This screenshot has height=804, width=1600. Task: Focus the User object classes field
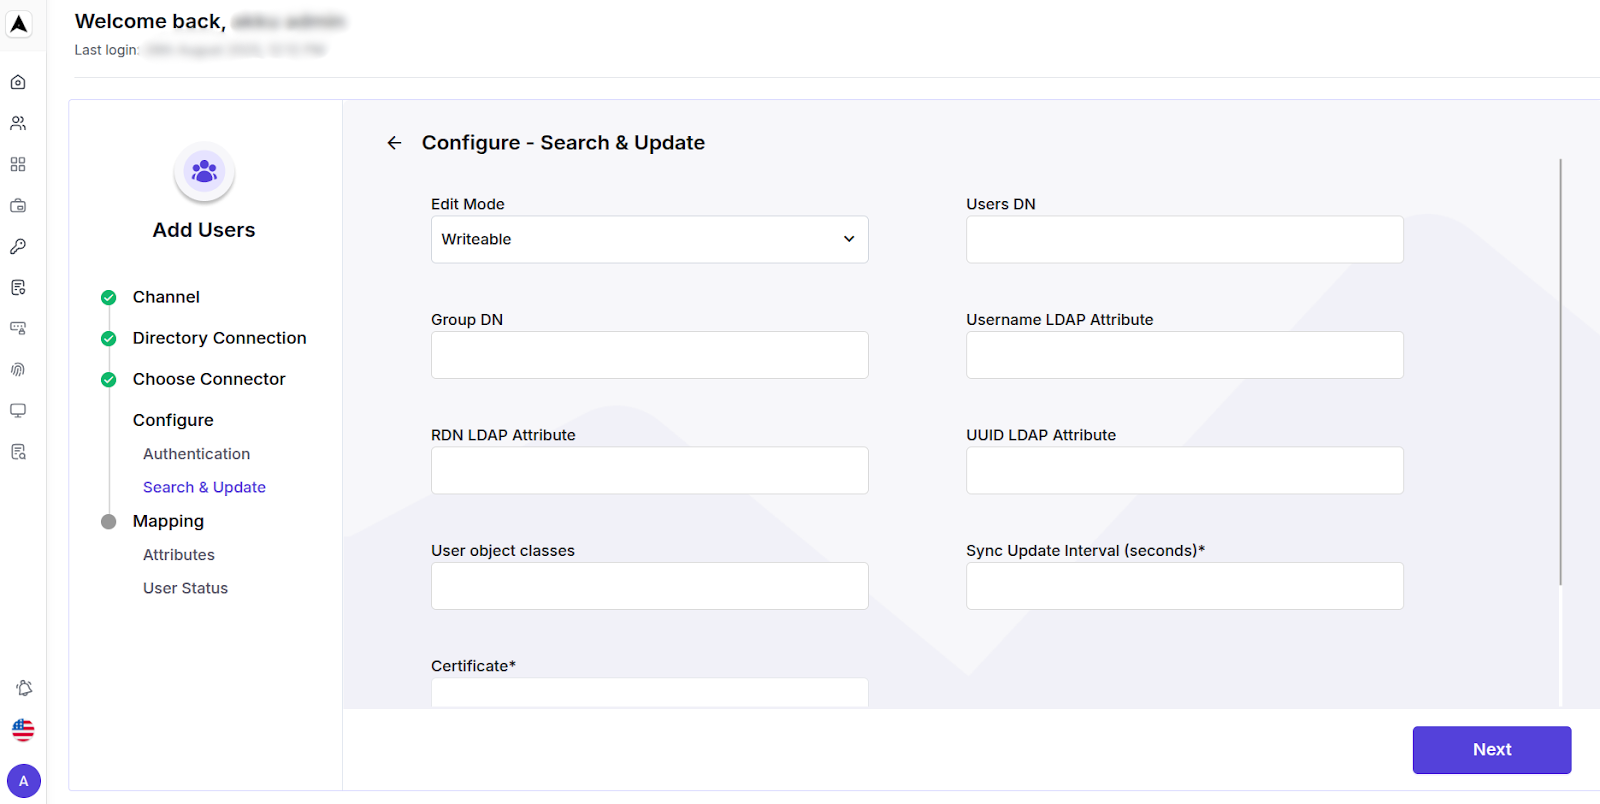tap(650, 586)
